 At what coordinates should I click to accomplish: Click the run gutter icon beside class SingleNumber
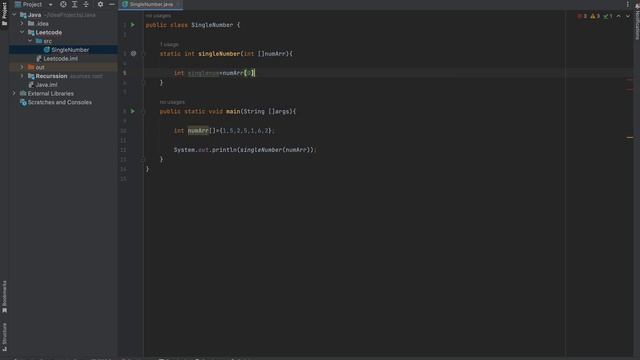pyautogui.click(x=133, y=25)
